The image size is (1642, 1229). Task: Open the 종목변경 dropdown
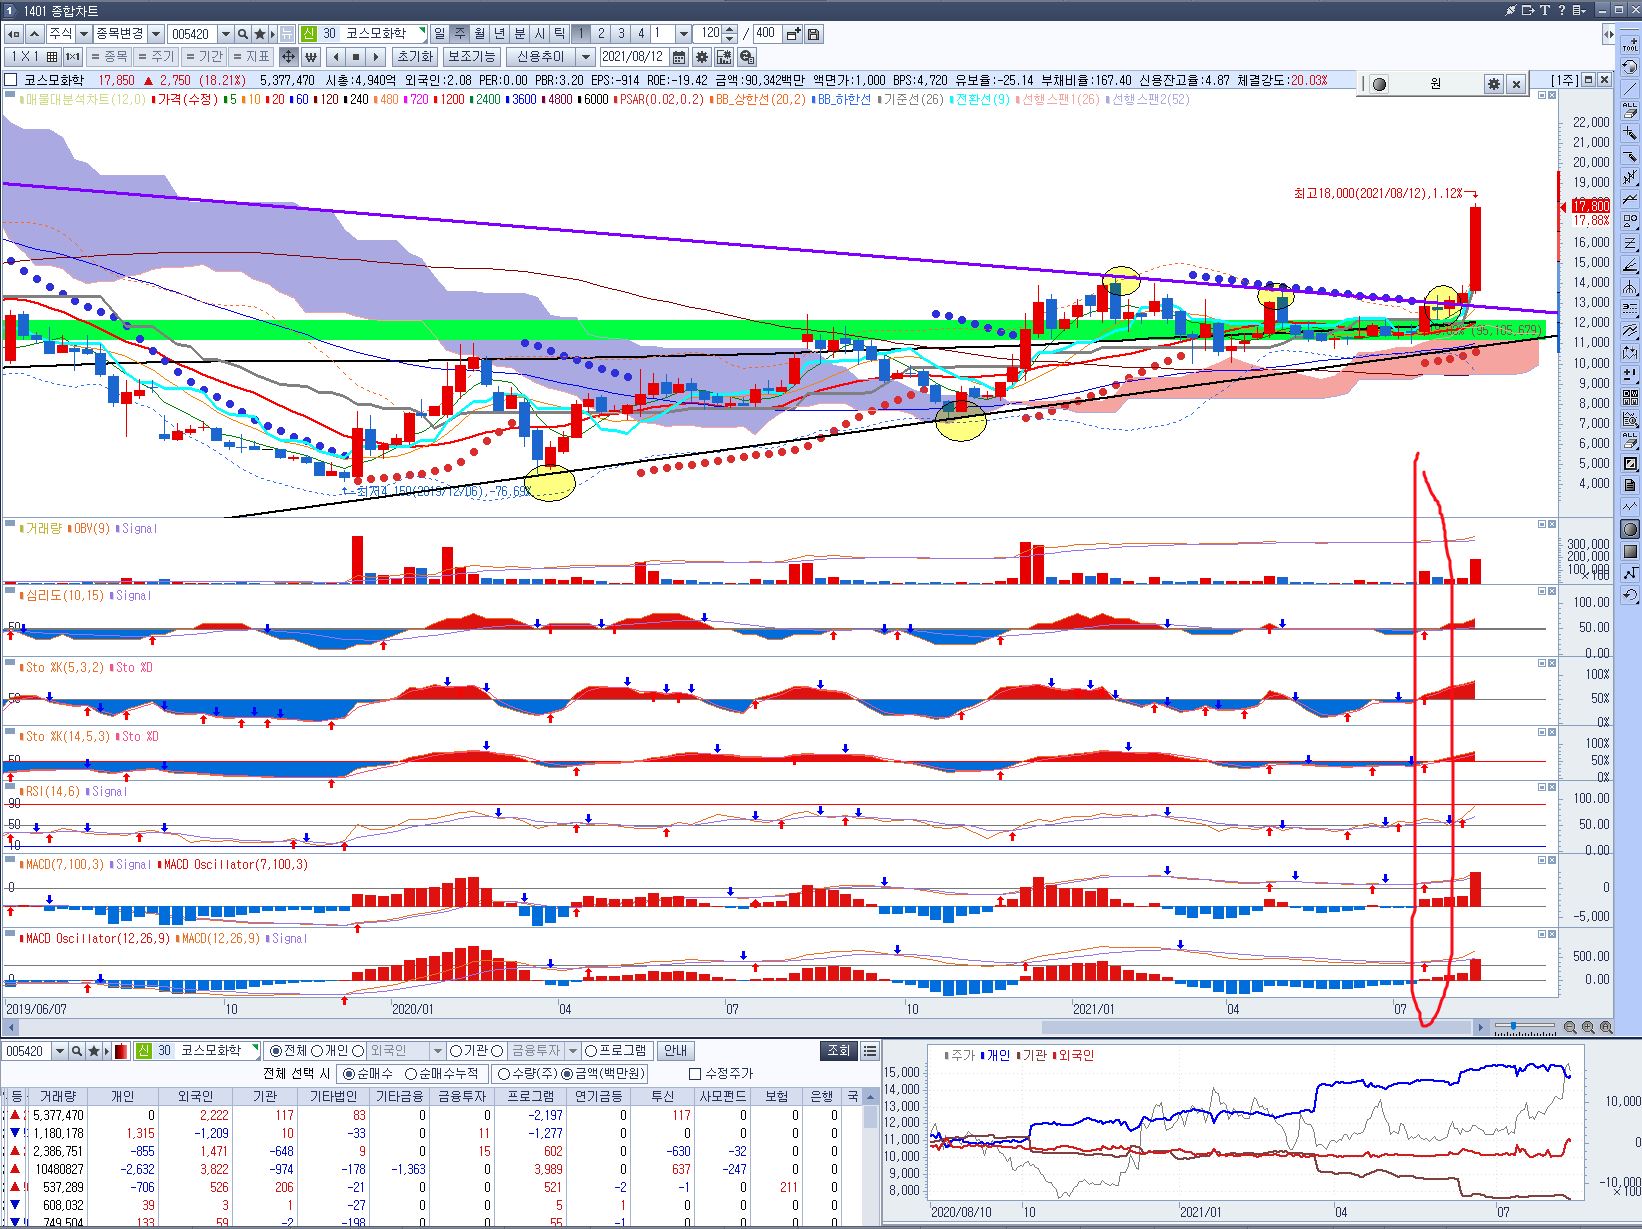[156, 34]
